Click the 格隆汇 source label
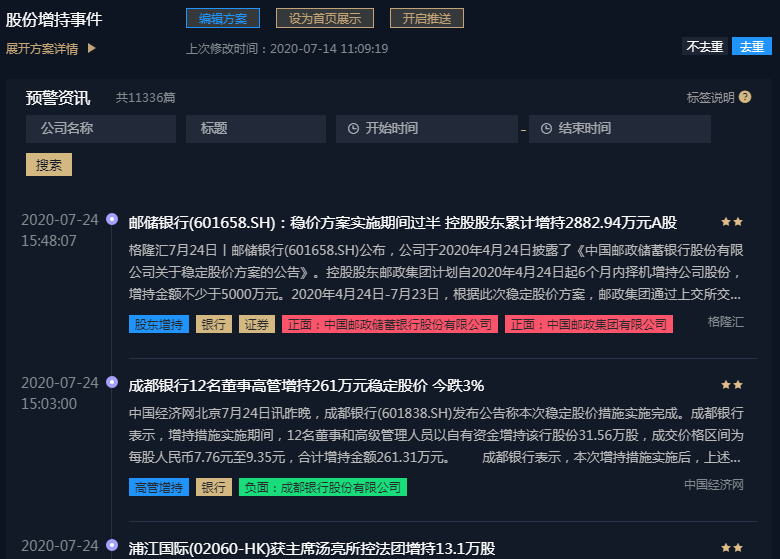Viewport: 780px width, 559px height. click(x=726, y=322)
